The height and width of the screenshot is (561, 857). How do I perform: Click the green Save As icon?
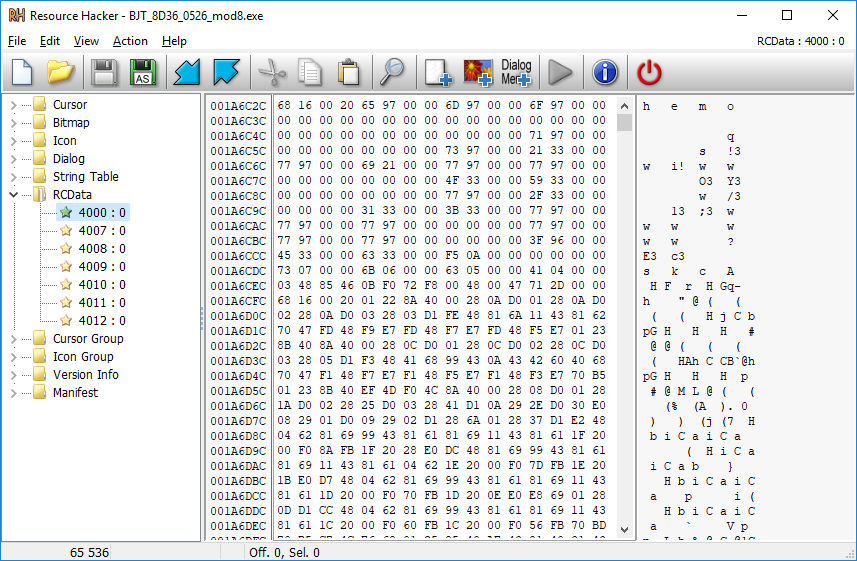142,72
